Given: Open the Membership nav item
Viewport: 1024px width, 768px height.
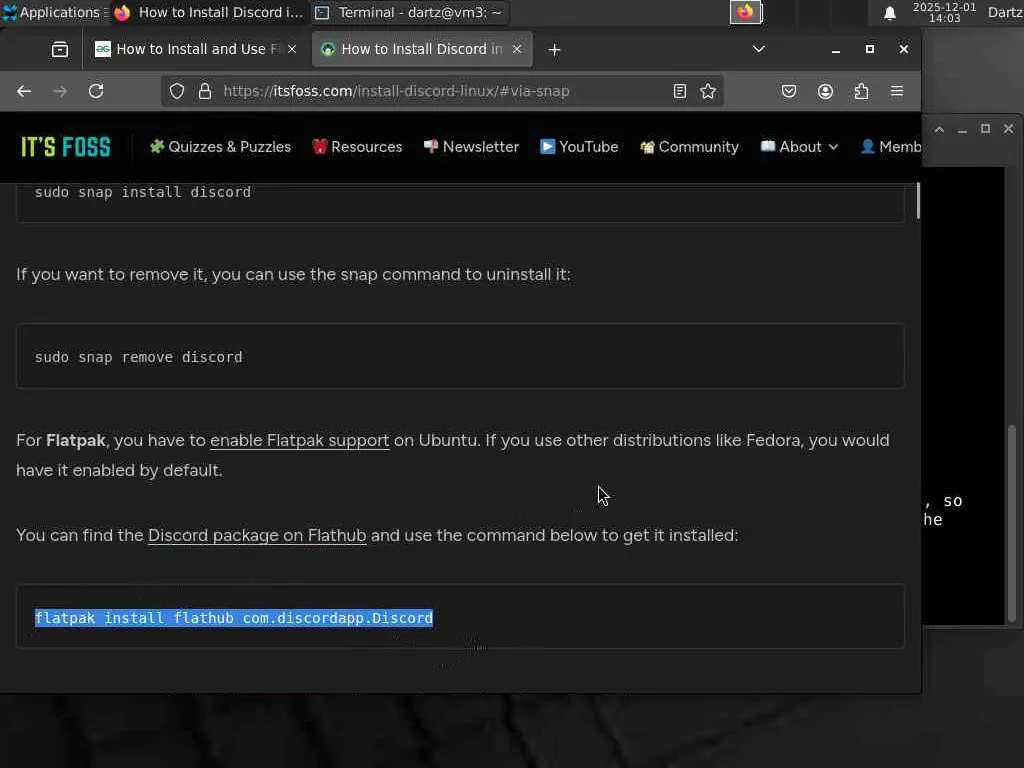Looking at the screenshot, I should (891, 147).
